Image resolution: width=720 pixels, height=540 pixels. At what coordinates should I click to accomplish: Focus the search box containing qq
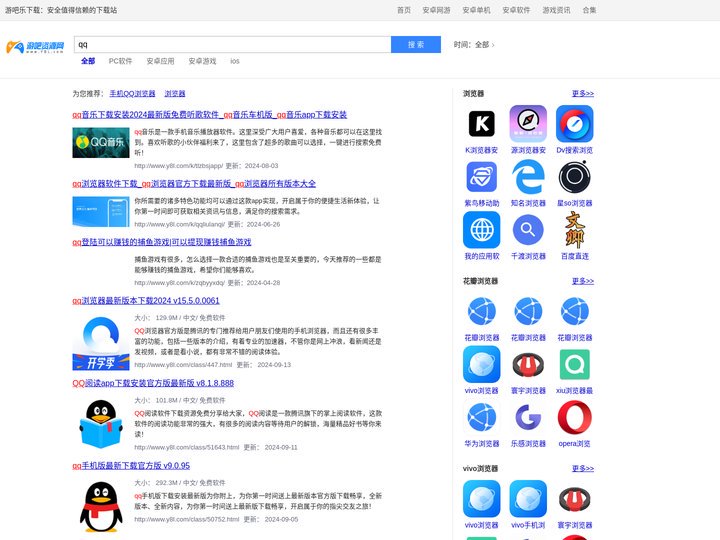point(232,45)
